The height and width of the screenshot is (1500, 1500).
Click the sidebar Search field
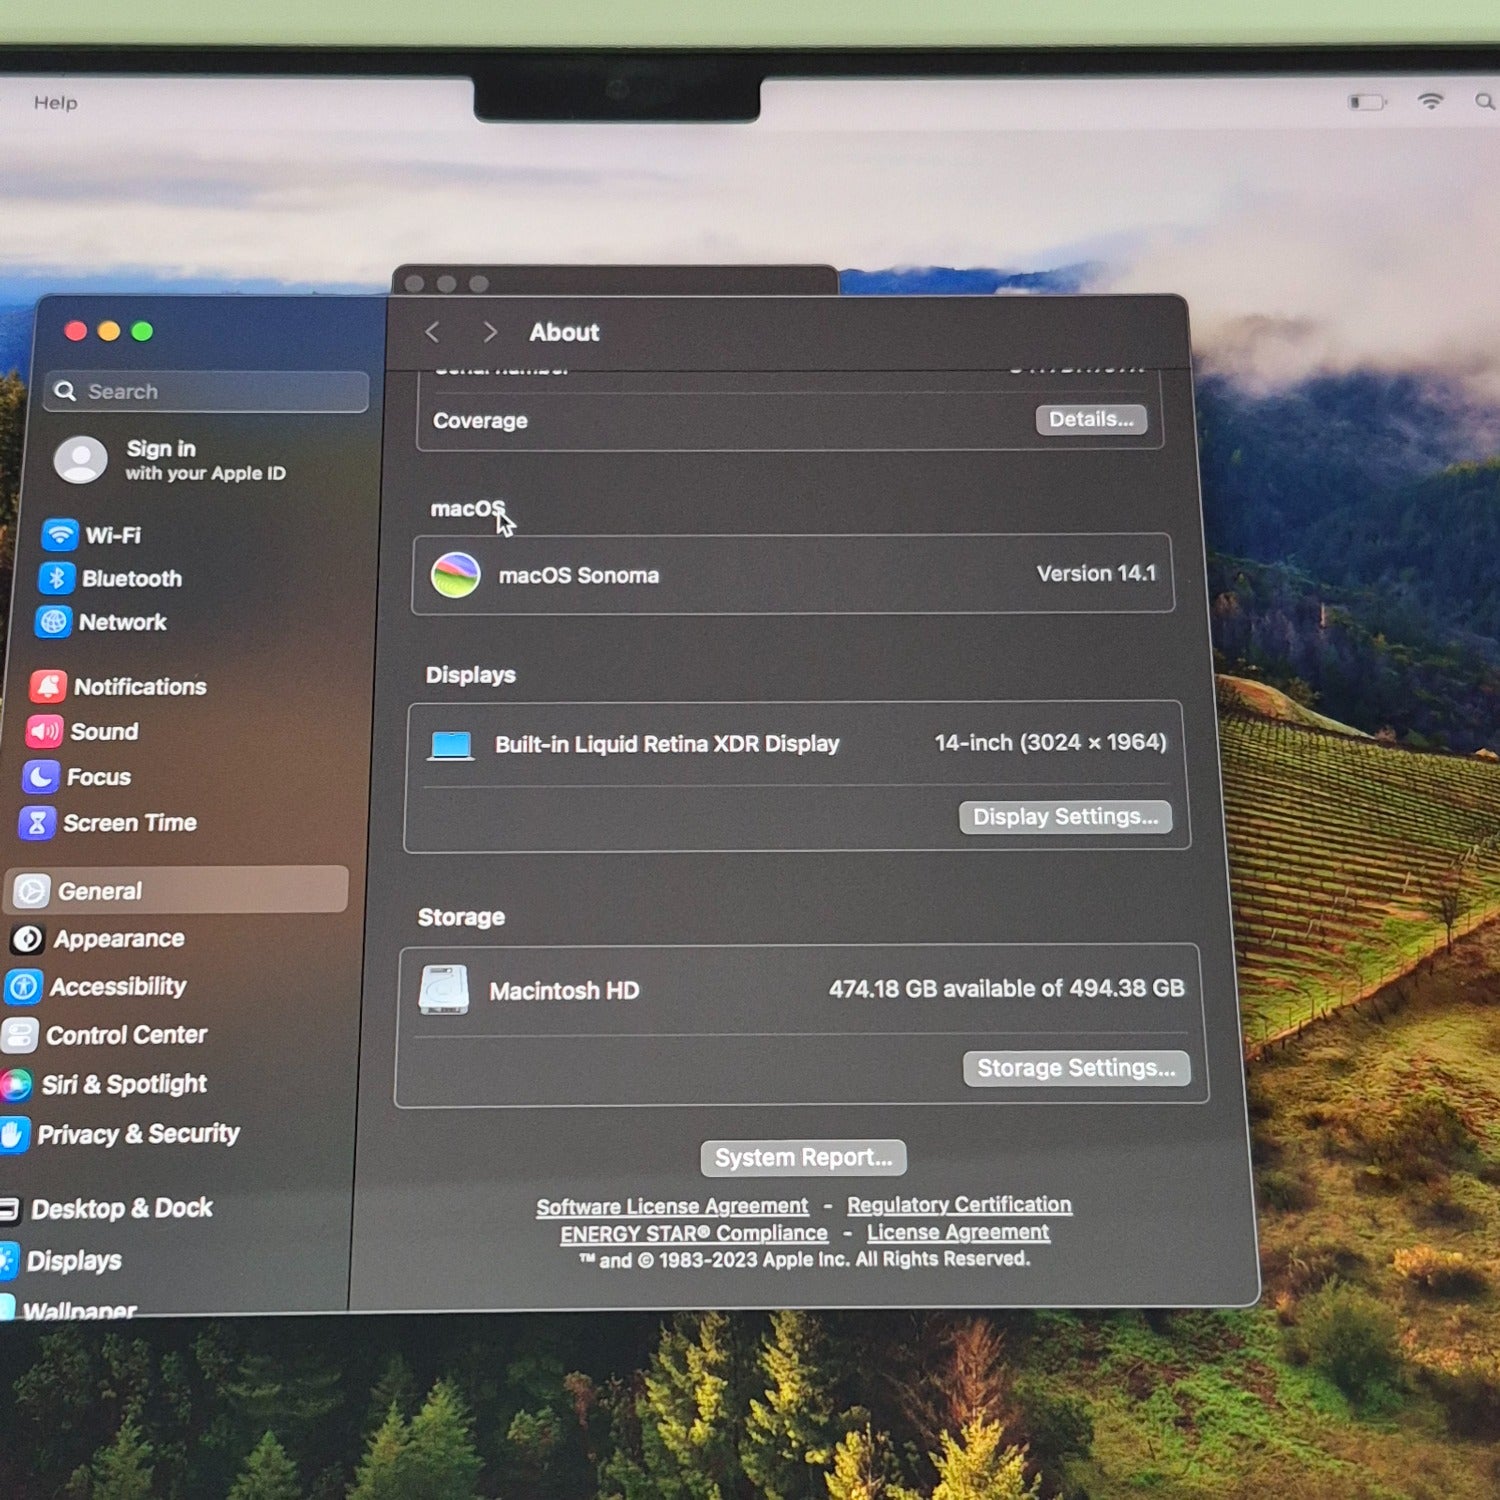click(206, 391)
